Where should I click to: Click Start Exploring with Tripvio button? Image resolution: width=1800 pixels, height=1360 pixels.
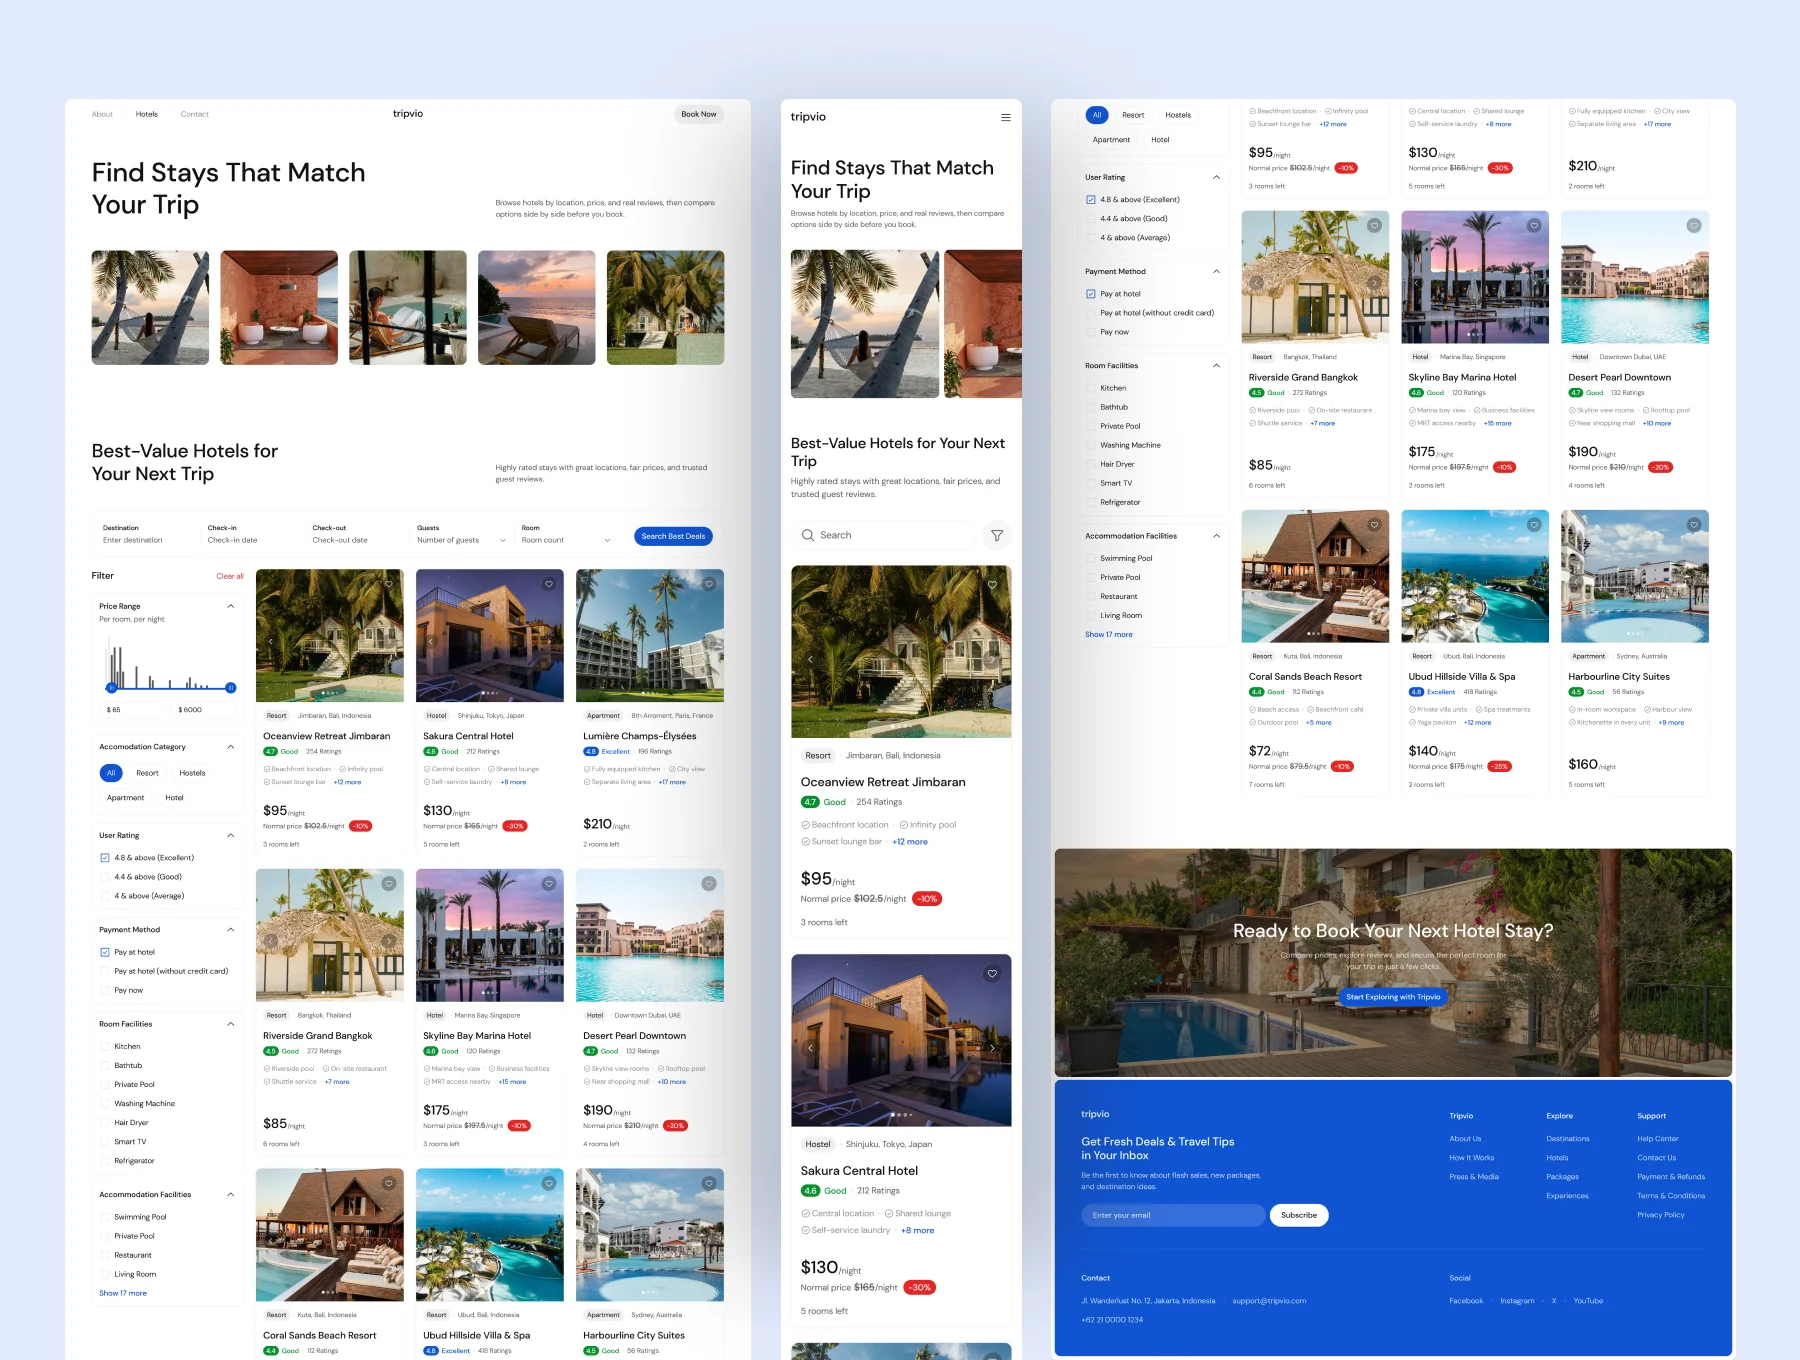pyautogui.click(x=1393, y=997)
